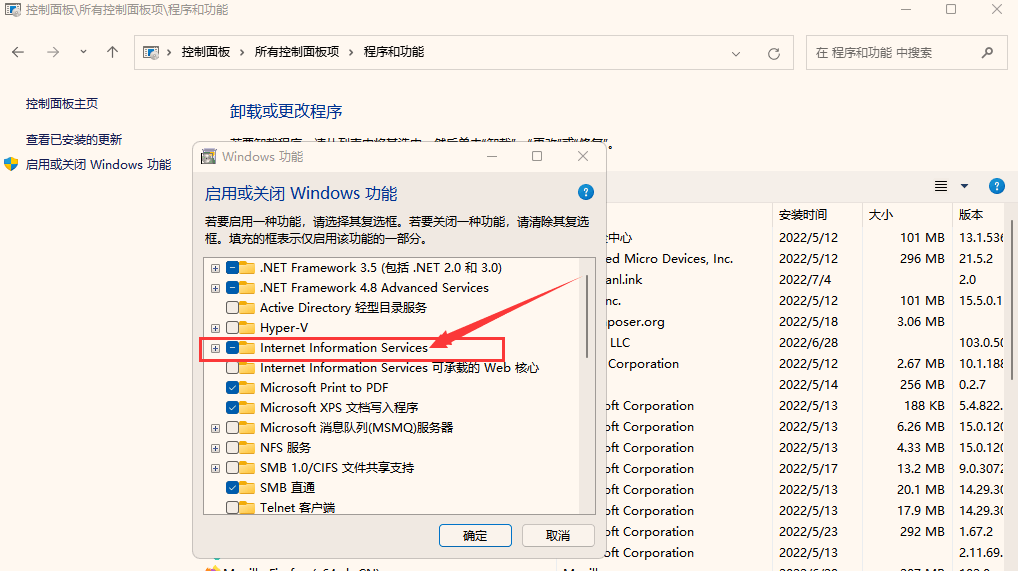Uncheck Microsoft Print to PDF
This screenshot has height=571, width=1018.
coord(232,388)
